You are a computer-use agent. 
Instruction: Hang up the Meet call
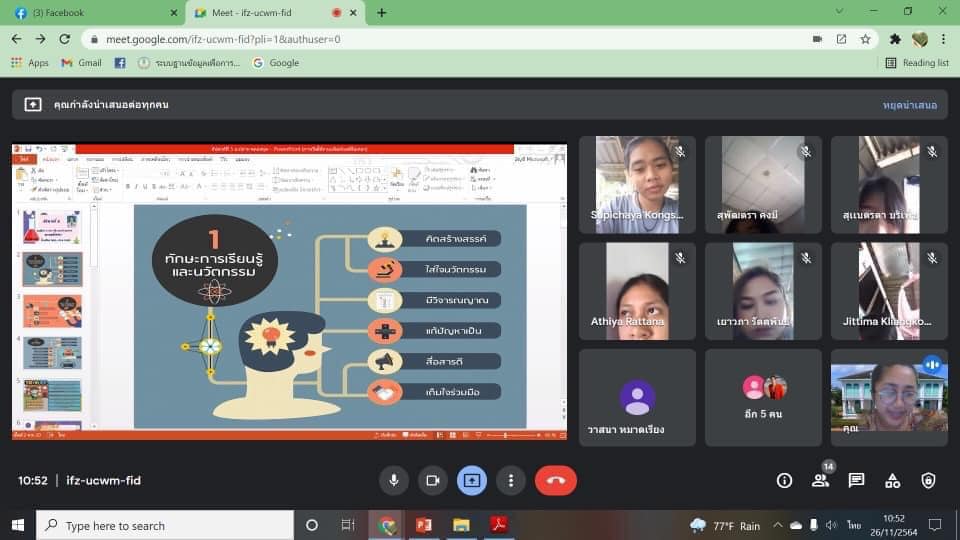pos(555,480)
